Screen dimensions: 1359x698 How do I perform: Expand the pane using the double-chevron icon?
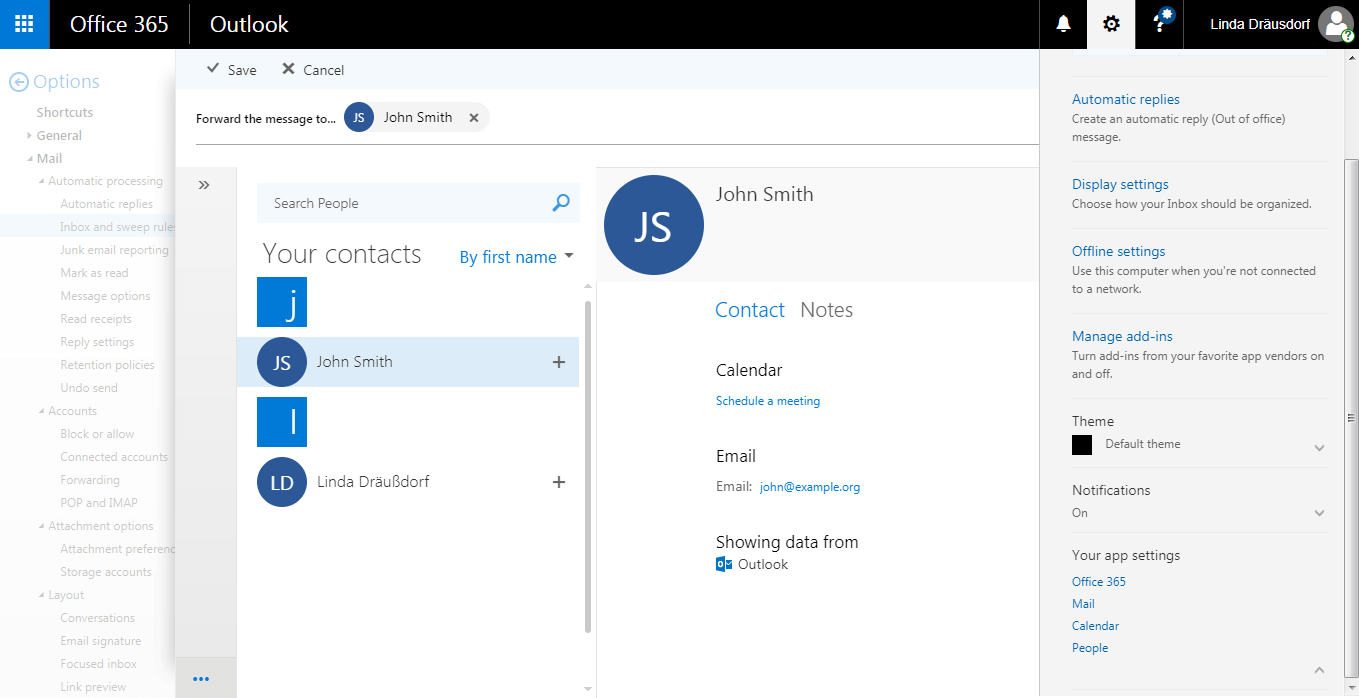click(203, 184)
